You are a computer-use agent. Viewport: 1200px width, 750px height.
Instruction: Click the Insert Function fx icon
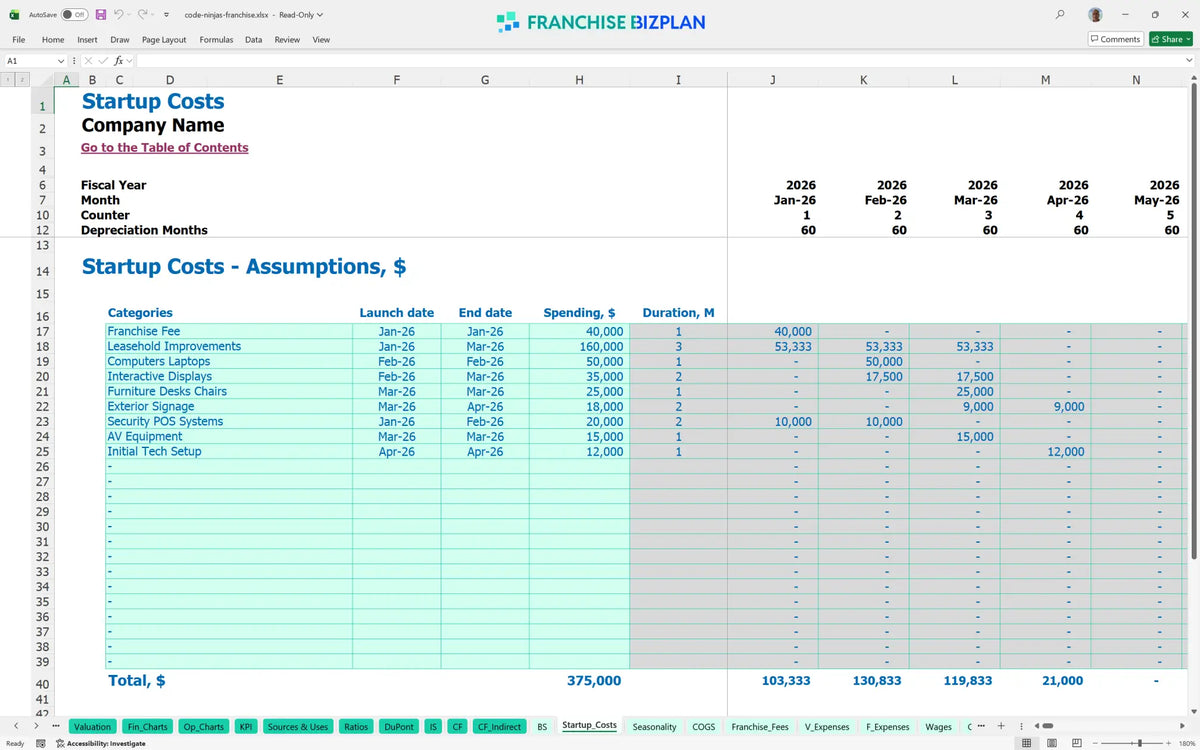click(x=119, y=61)
